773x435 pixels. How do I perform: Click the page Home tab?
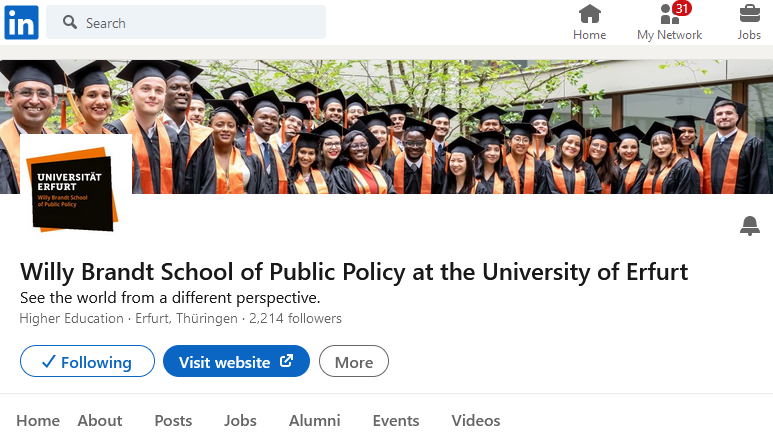(x=38, y=420)
